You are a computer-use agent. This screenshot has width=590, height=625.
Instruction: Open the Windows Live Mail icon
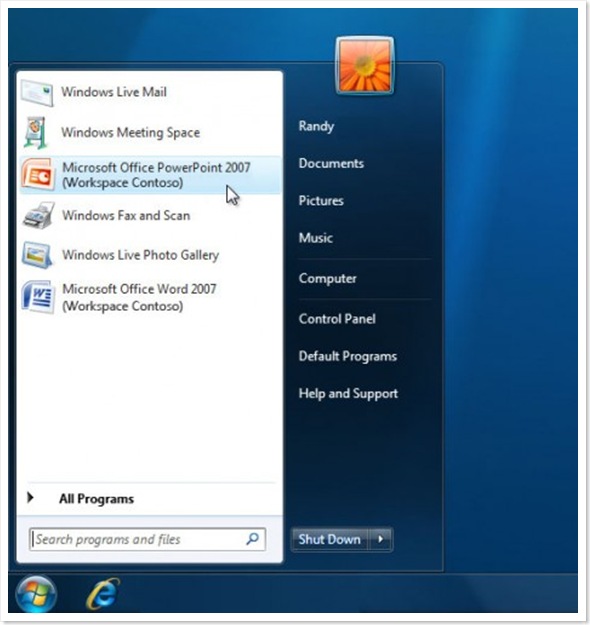tap(37, 93)
